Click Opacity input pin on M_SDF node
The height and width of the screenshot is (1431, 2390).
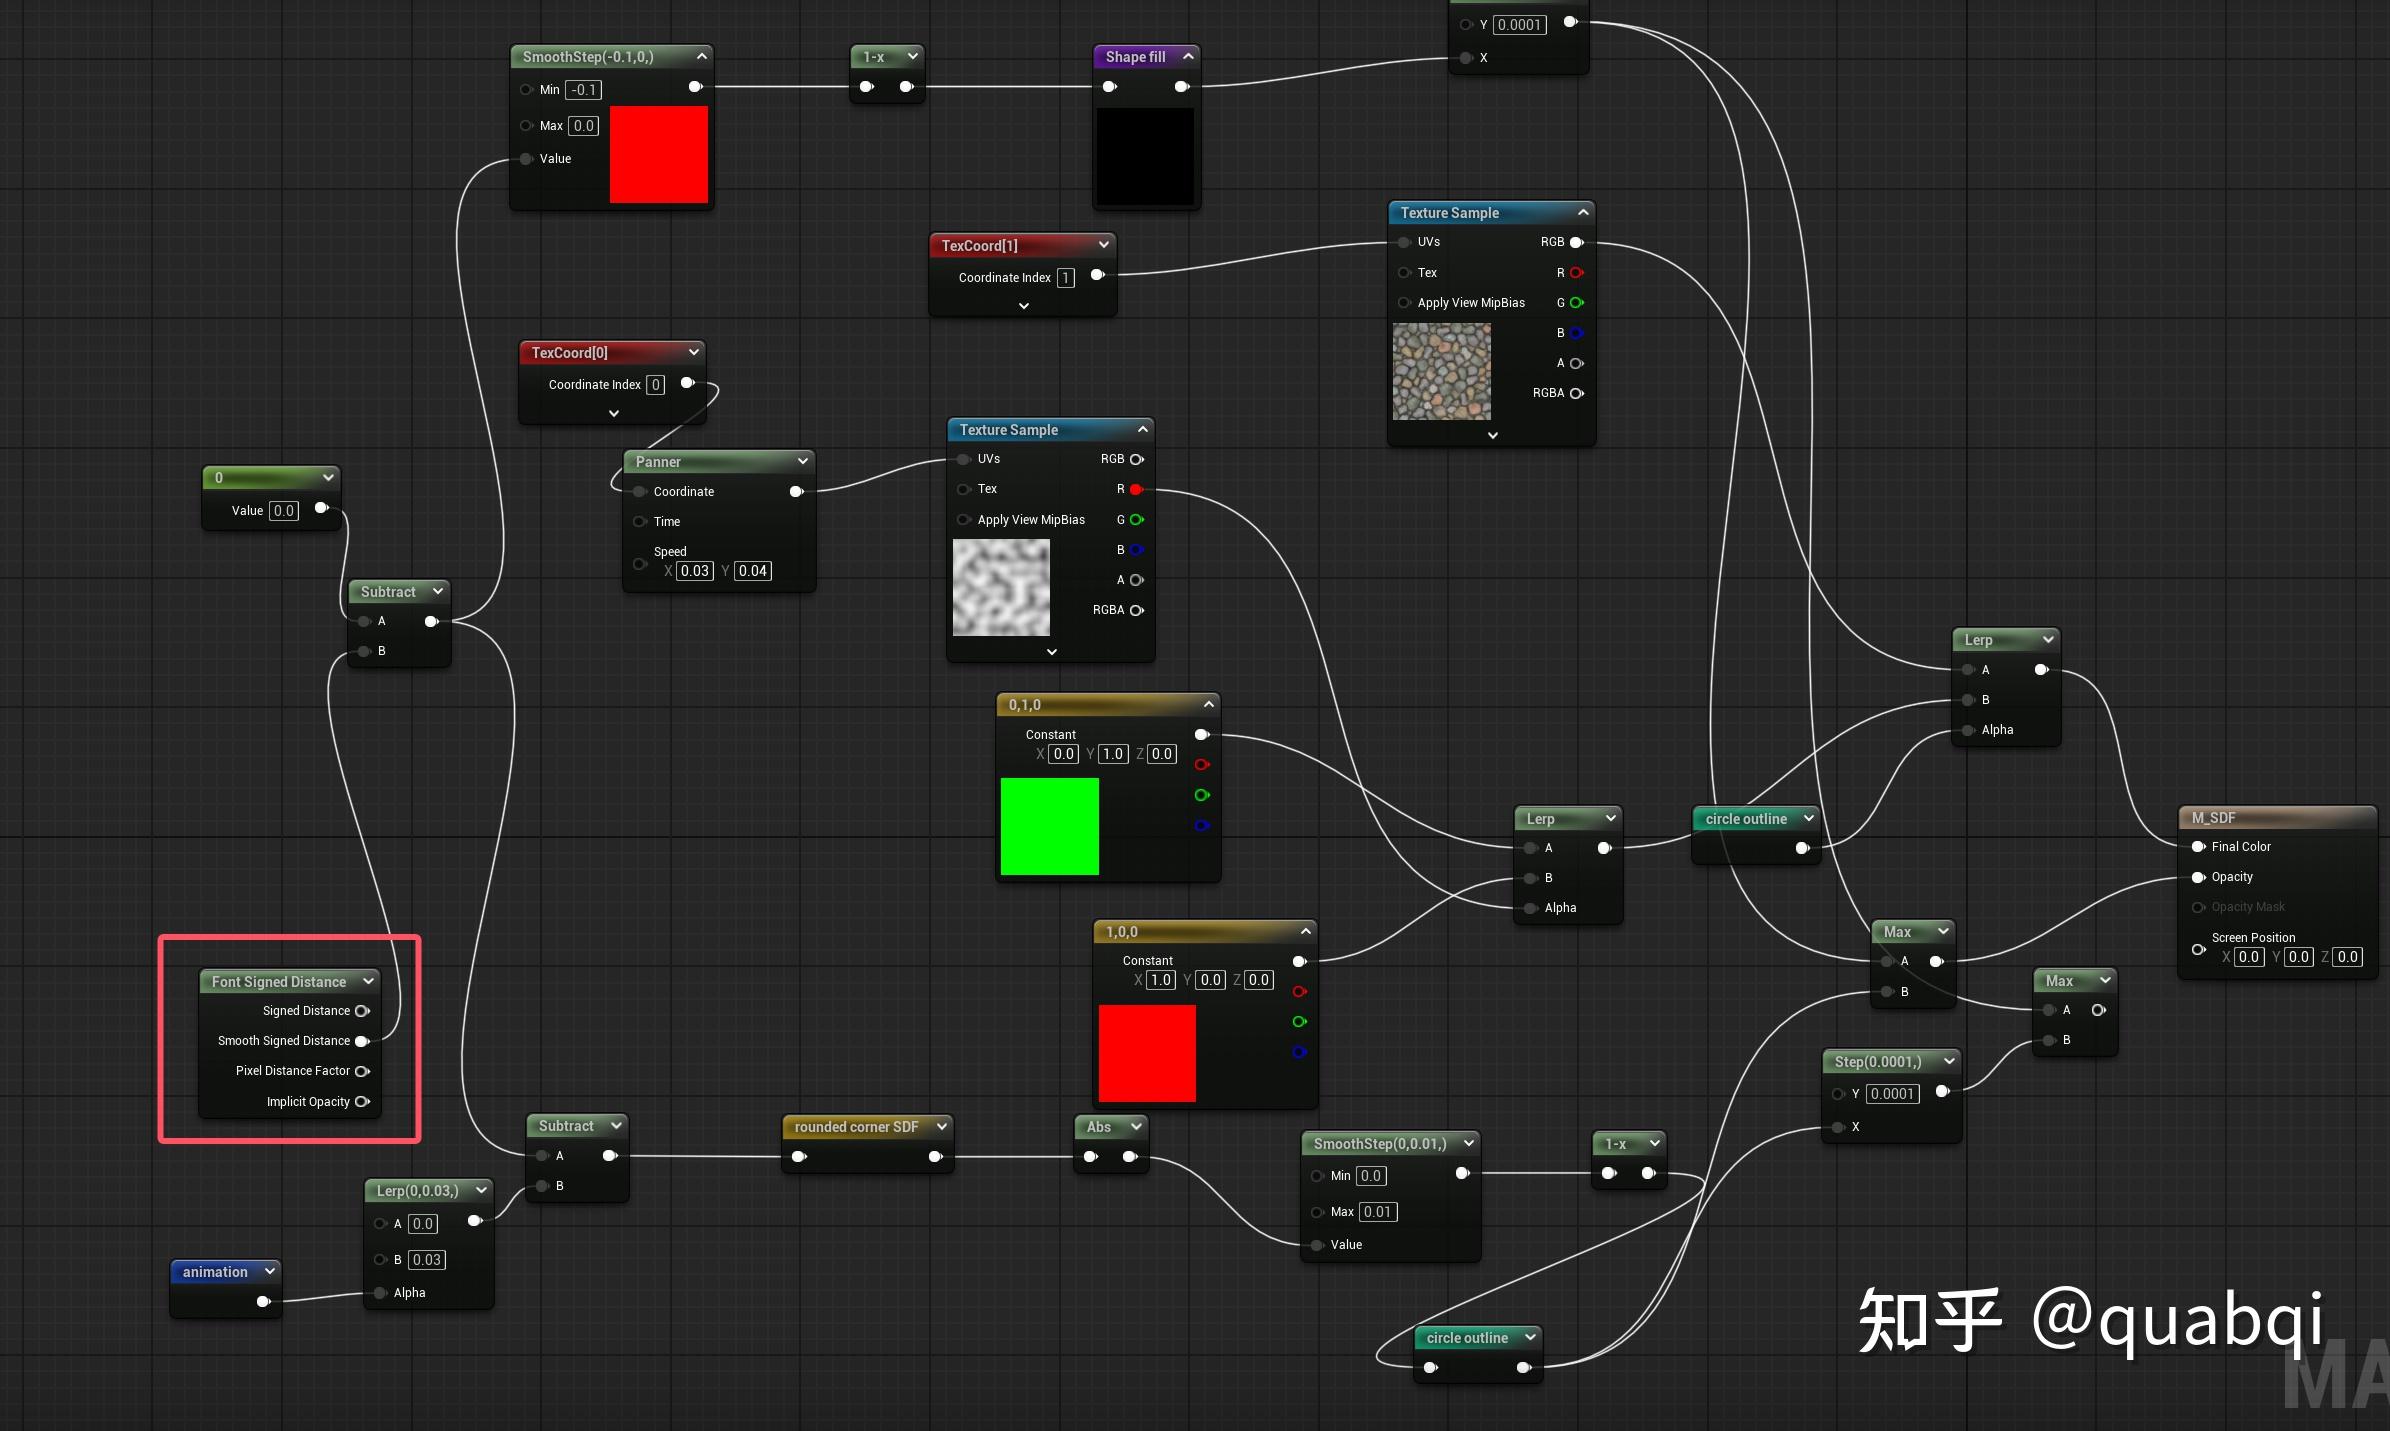pos(2198,877)
